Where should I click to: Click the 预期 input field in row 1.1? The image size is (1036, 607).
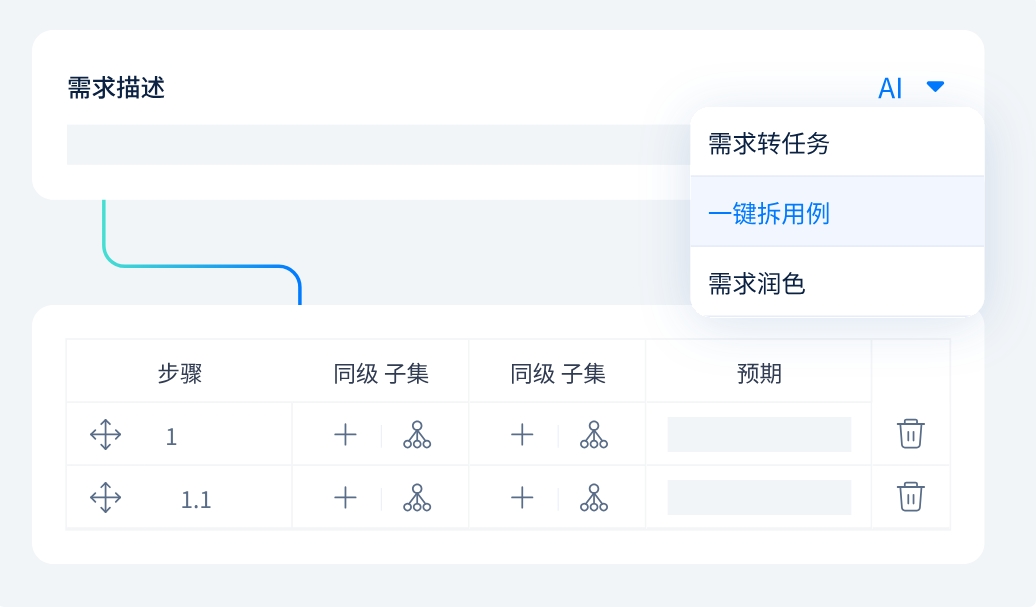click(x=759, y=497)
